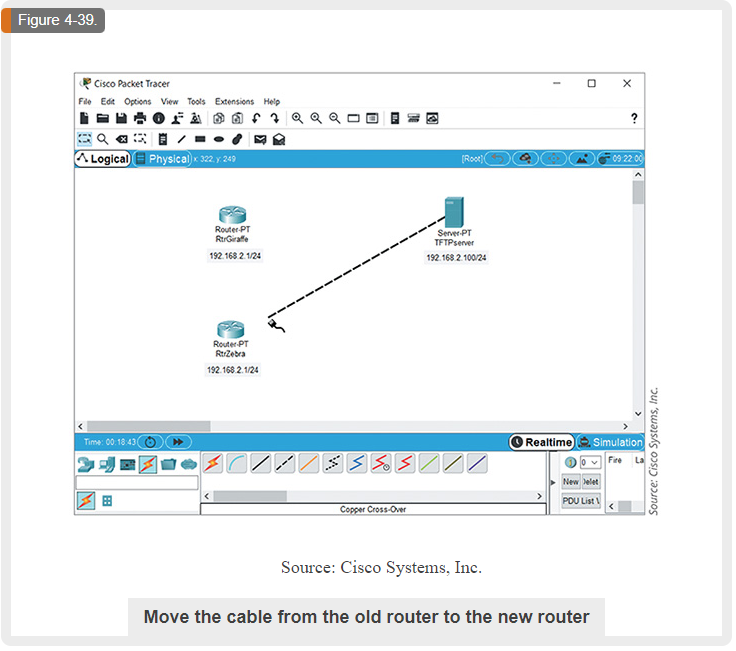Redo the last action

coord(275,118)
